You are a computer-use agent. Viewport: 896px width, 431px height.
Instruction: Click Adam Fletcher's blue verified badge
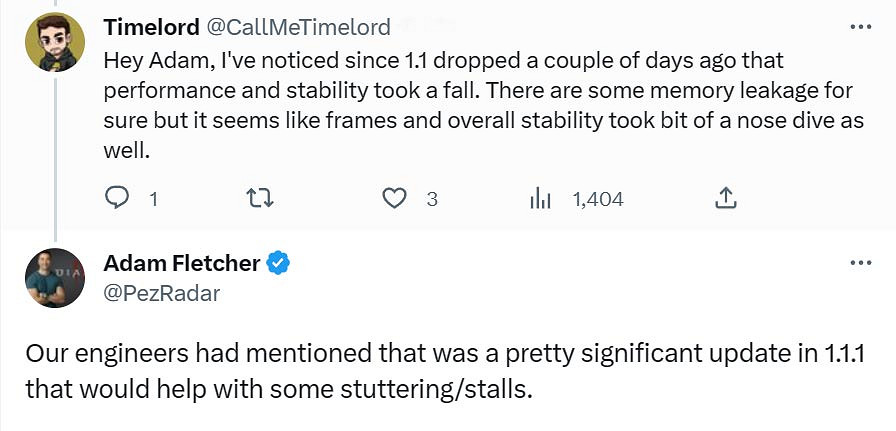(280, 264)
